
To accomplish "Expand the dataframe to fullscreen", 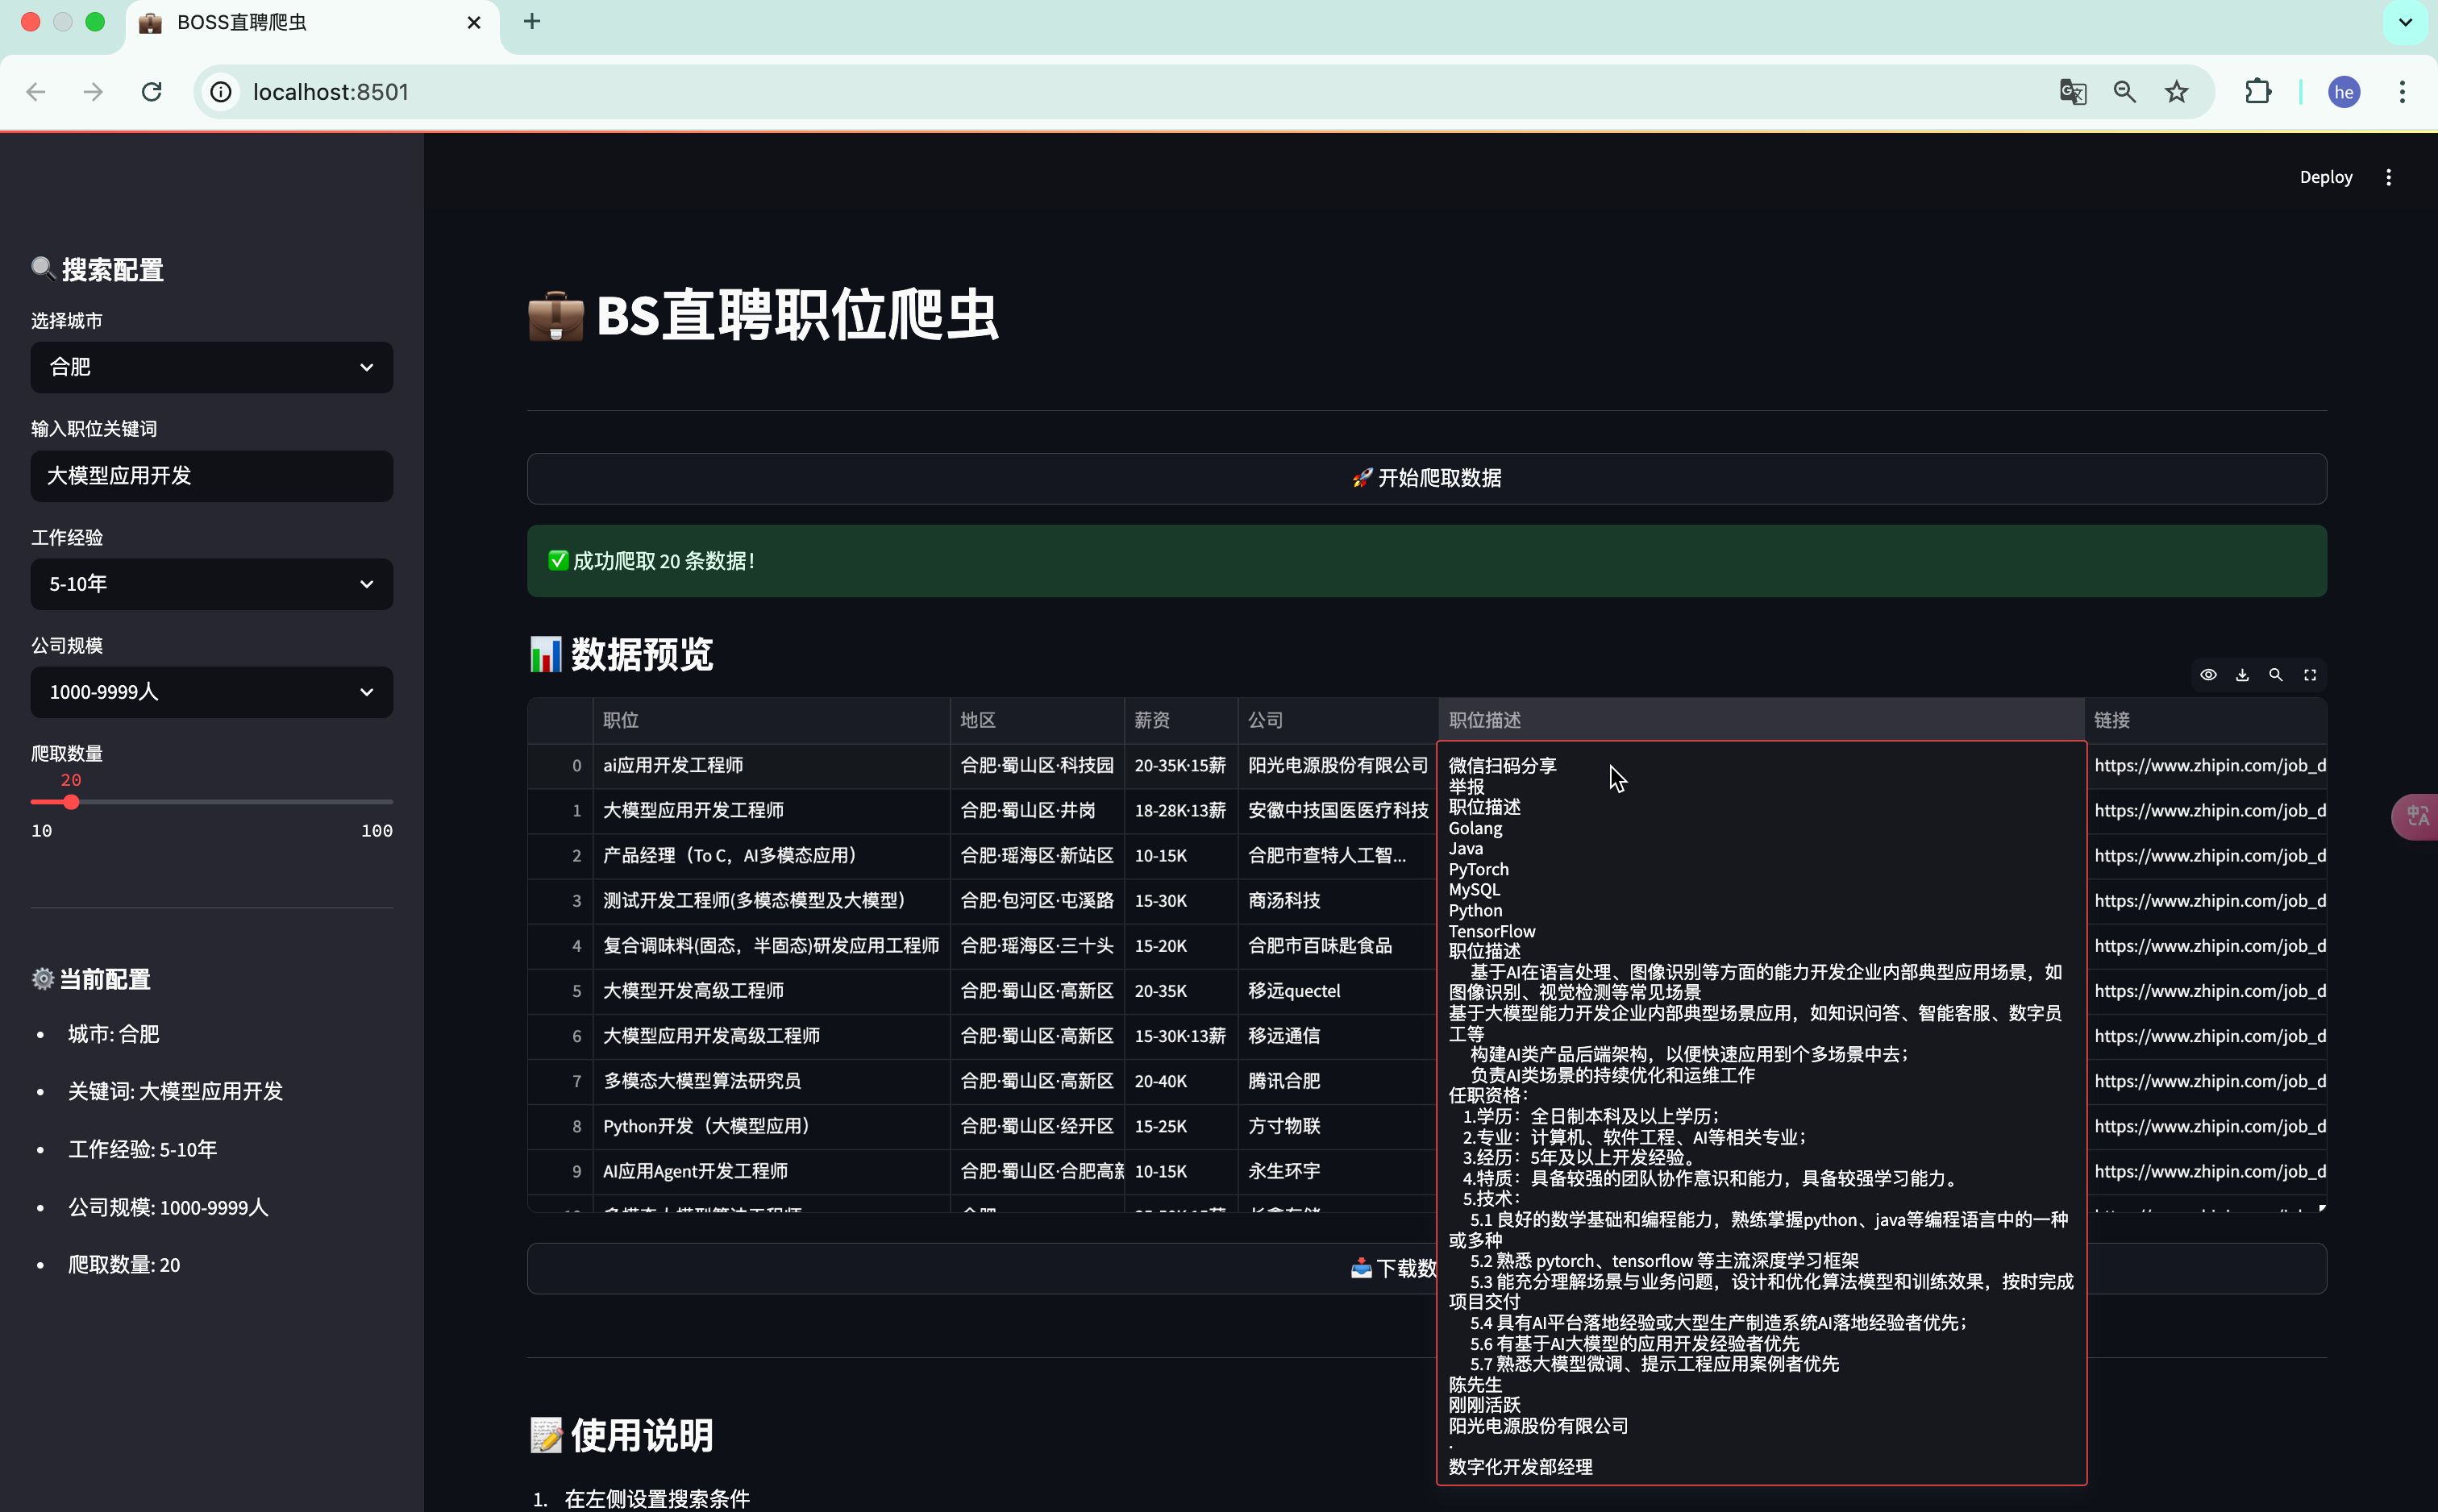I will pyautogui.click(x=2310, y=675).
